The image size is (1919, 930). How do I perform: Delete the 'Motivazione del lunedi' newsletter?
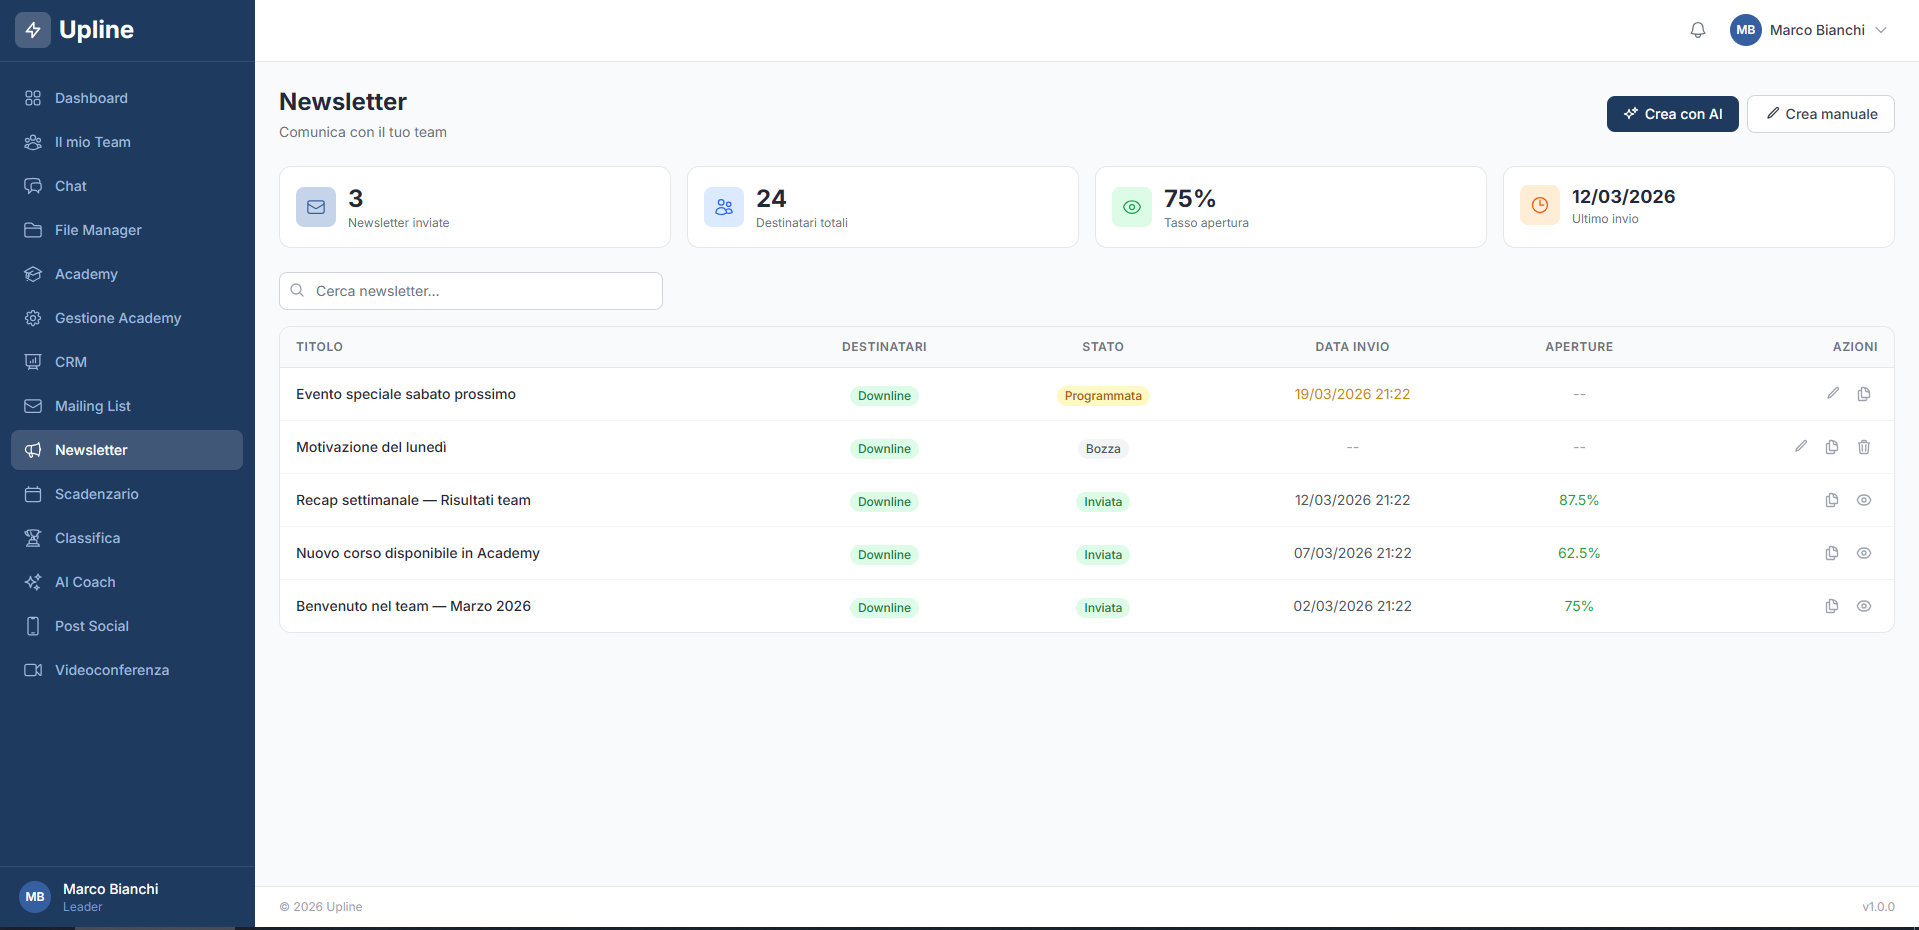1863,447
